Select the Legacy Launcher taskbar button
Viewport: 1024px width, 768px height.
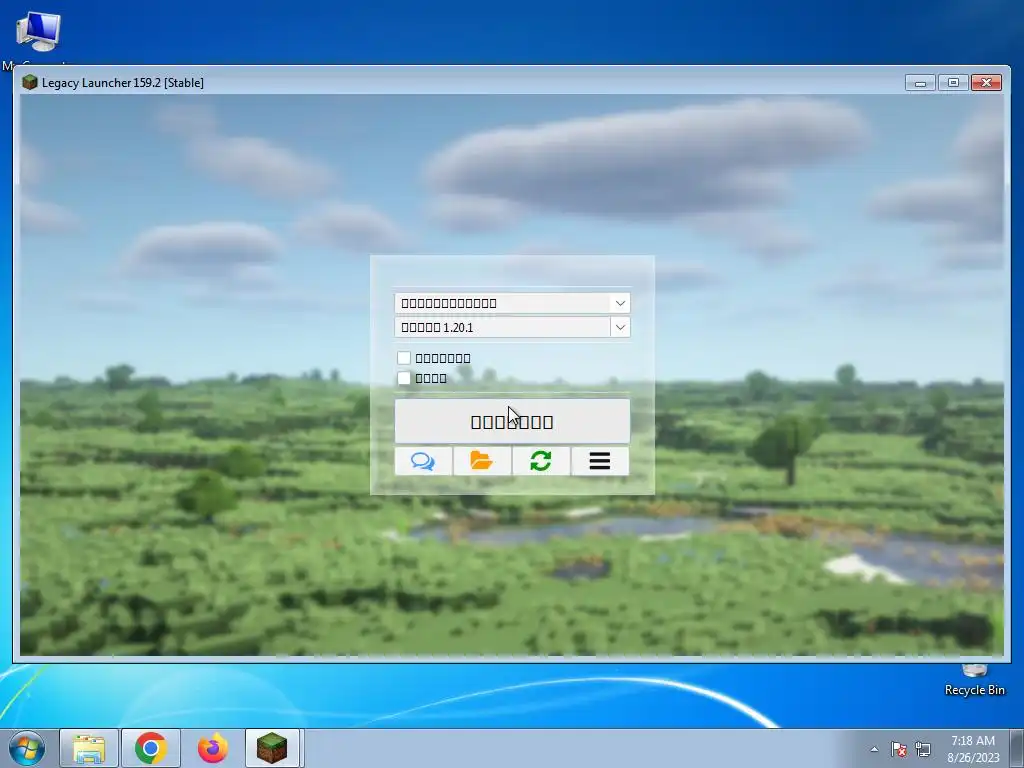click(x=272, y=748)
